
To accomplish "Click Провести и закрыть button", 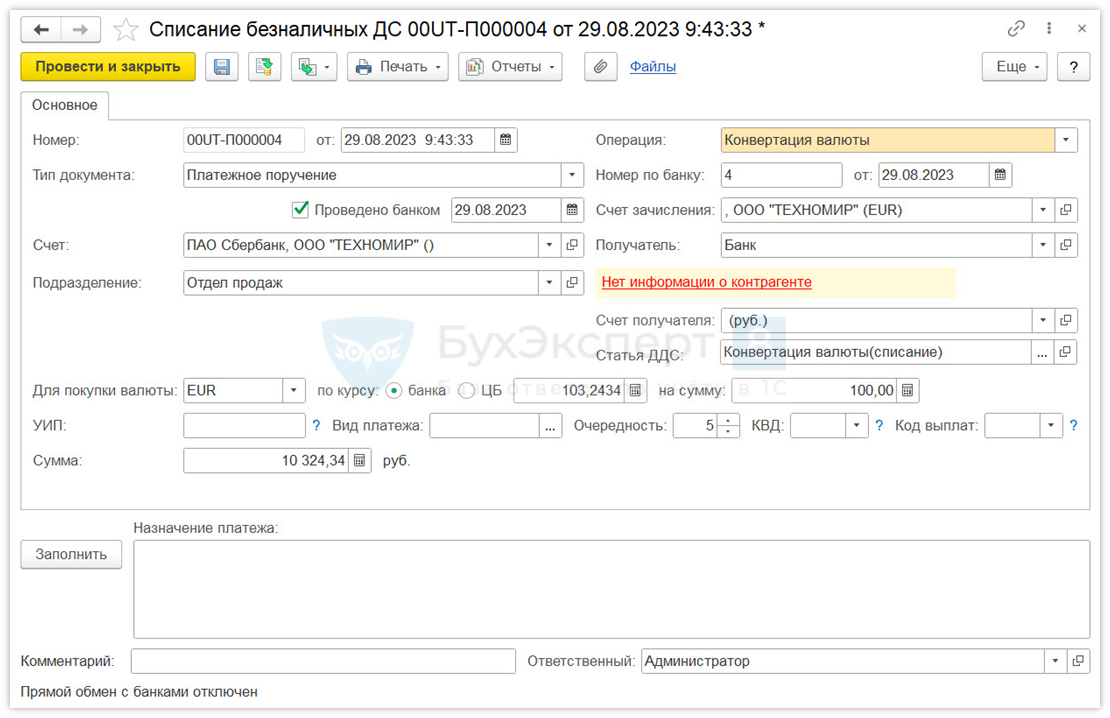I will [x=108, y=67].
